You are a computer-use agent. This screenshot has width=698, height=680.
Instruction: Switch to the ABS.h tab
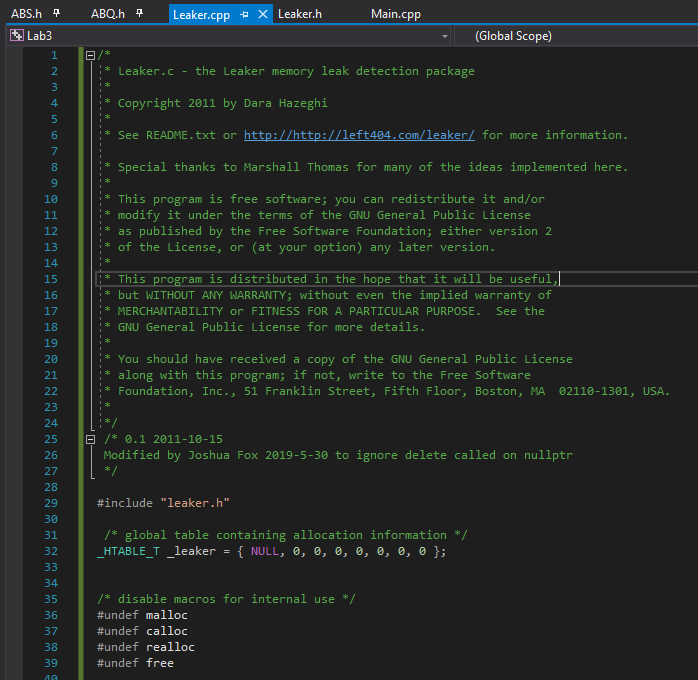point(26,14)
